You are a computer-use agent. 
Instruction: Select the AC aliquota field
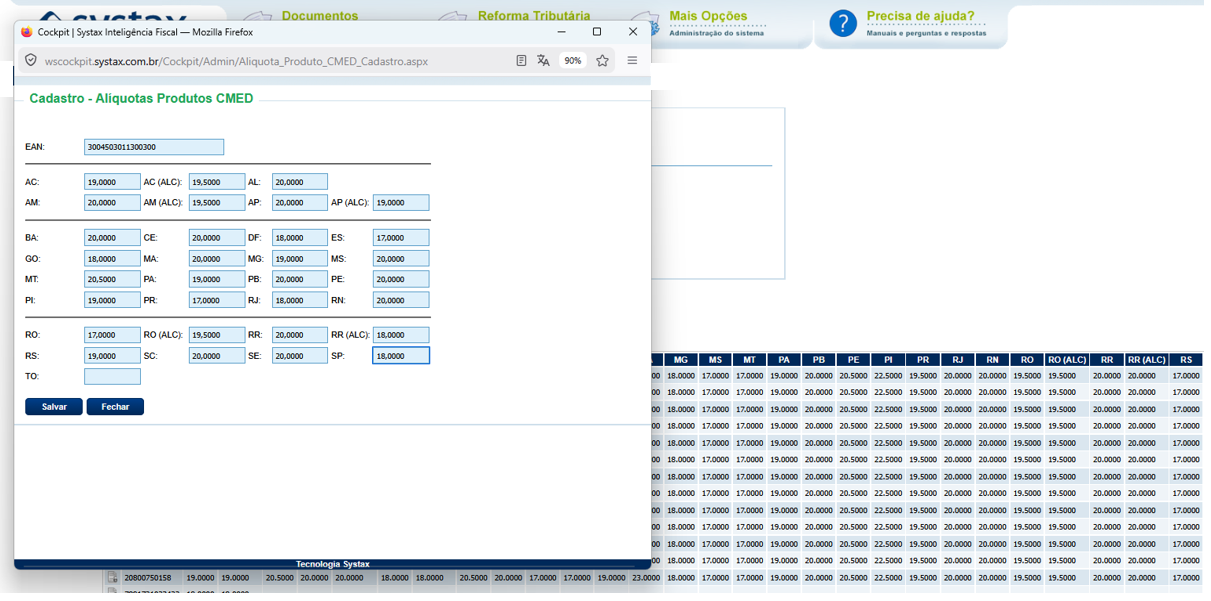click(112, 182)
